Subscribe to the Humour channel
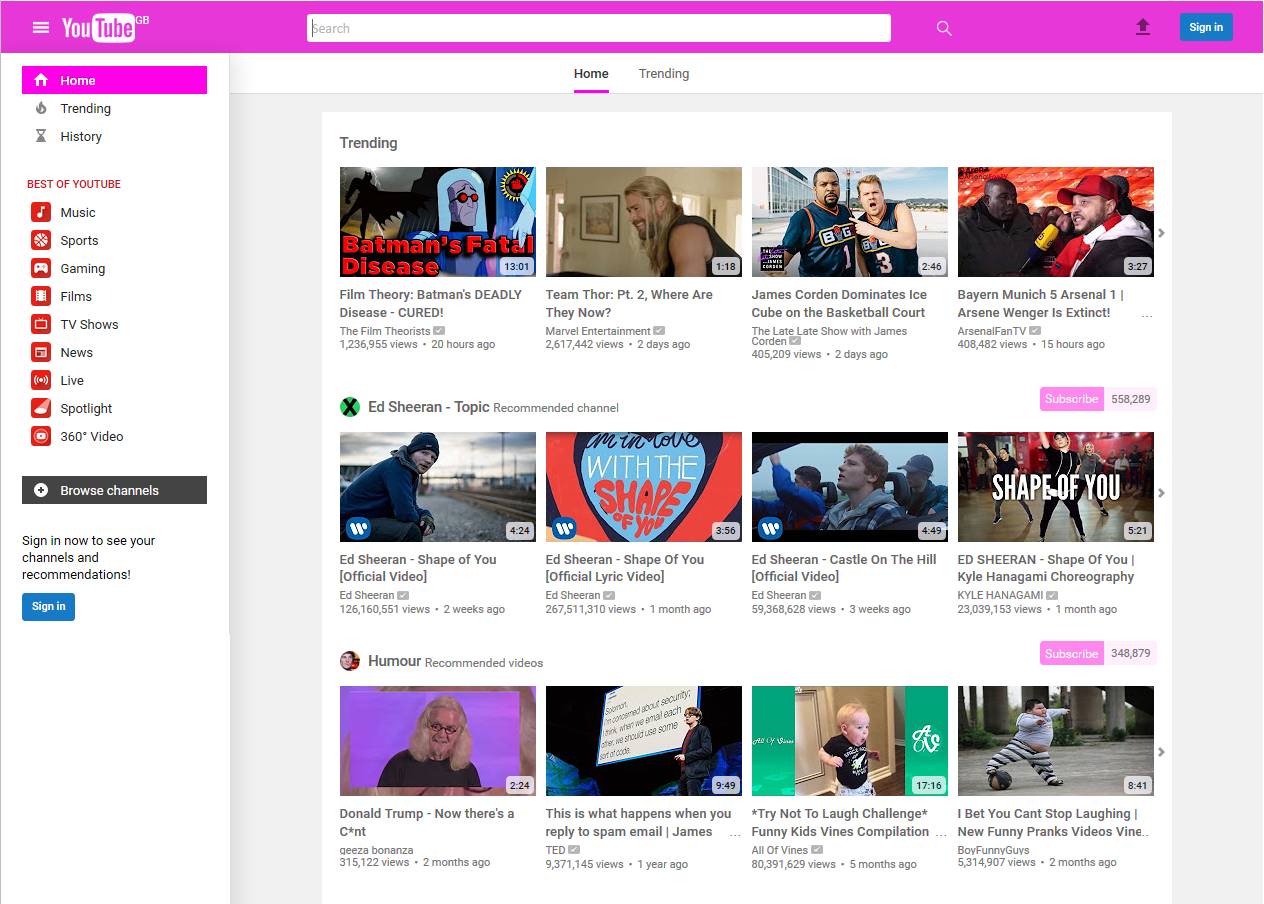 (1071, 653)
